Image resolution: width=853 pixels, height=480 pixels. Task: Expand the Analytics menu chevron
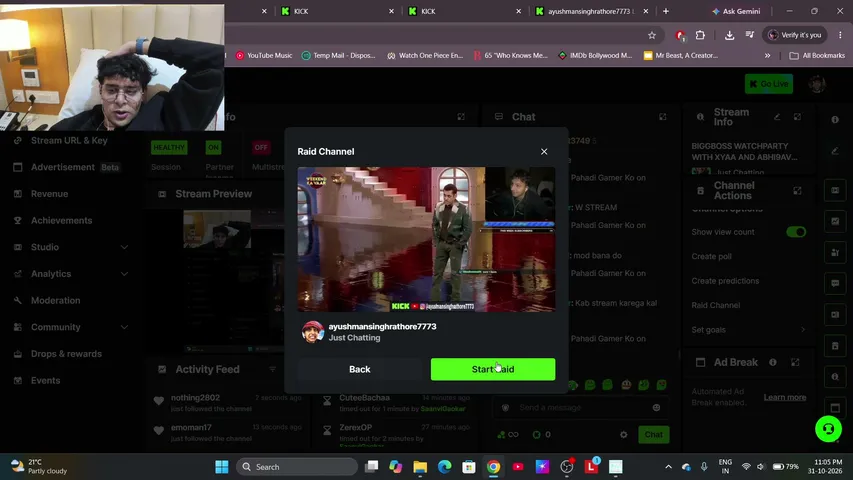(124, 274)
